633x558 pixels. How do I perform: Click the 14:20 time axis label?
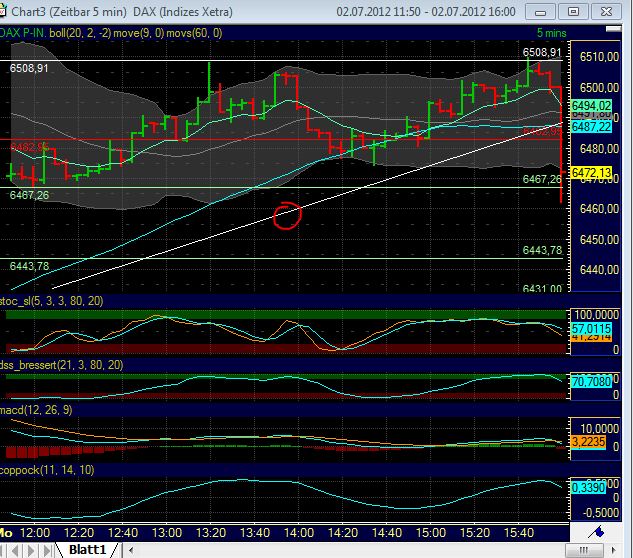[343, 533]
